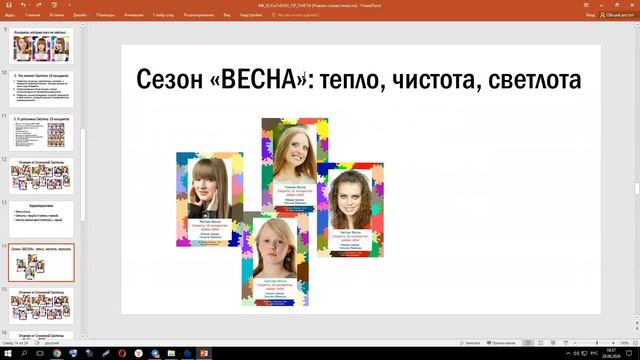Switch to Reading view in status bar
640x360 pixels.
pyautogui.click(x=553, y=343)
